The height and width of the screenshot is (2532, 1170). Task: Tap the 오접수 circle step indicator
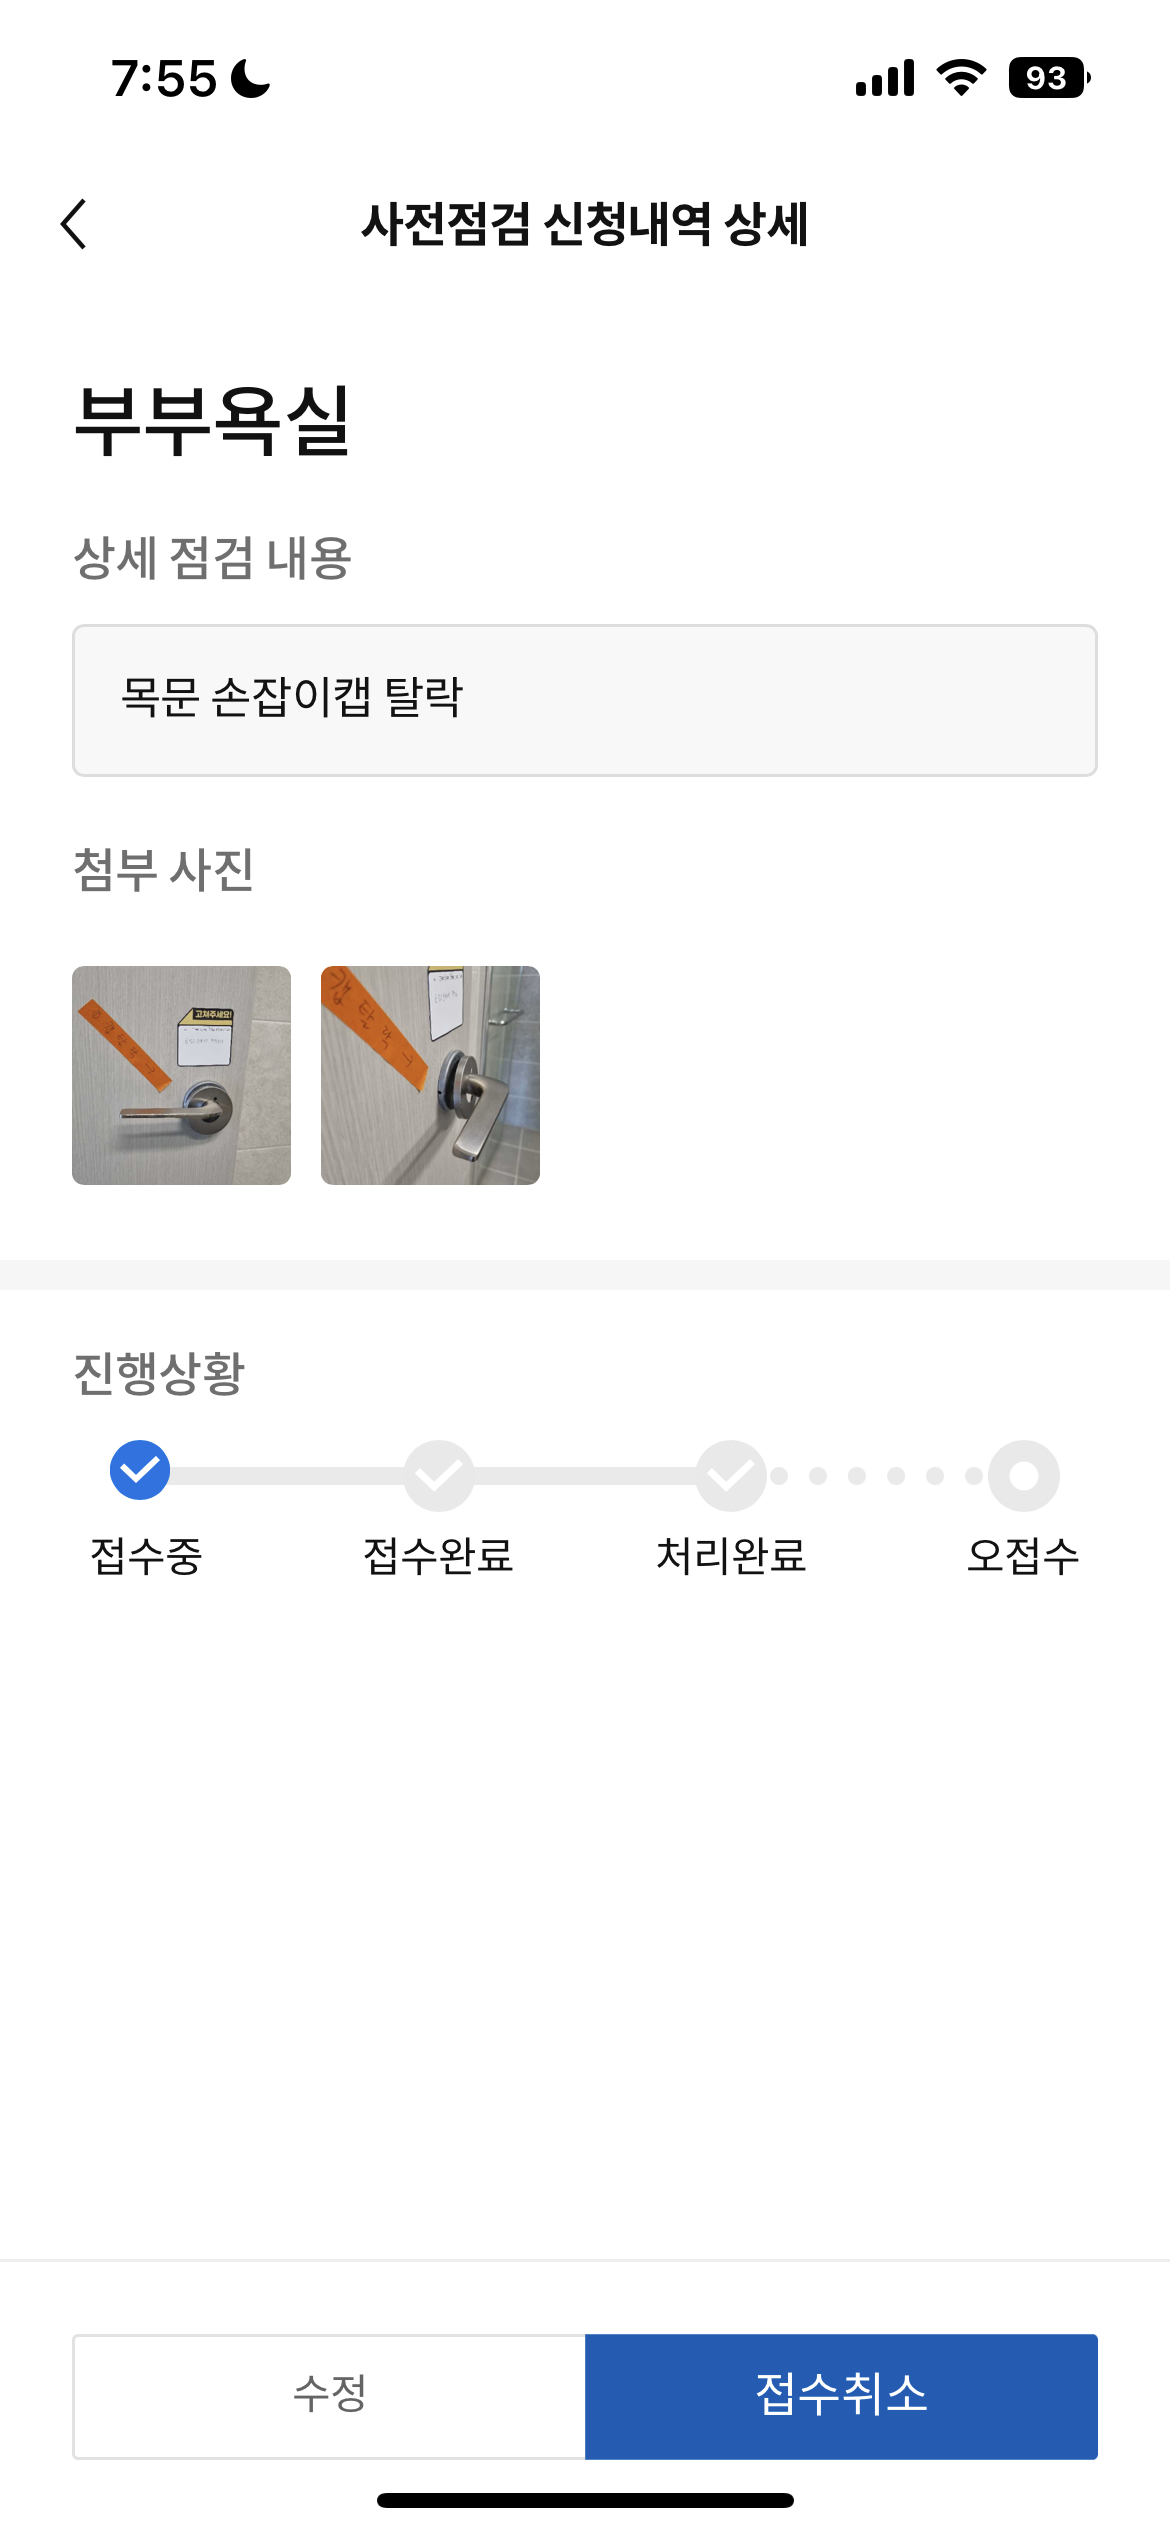(x=1023, y=1475)
